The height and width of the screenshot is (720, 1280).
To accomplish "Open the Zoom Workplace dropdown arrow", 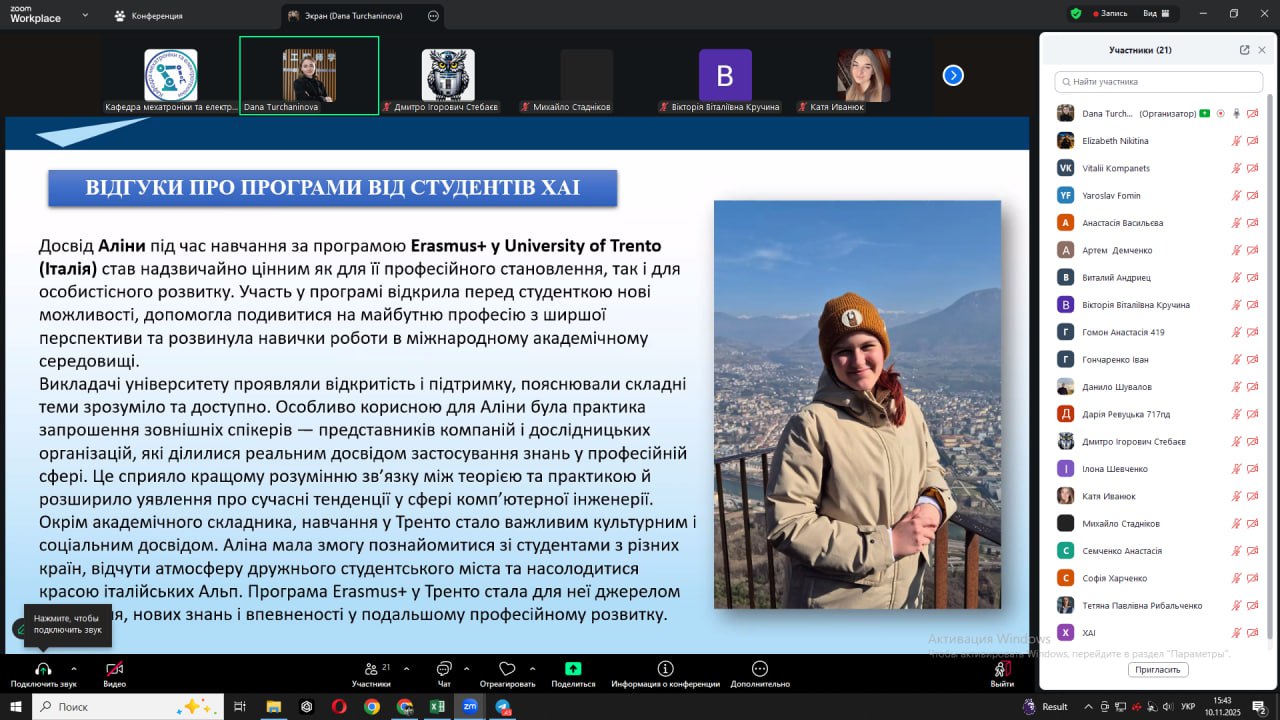I will point(84,16).
